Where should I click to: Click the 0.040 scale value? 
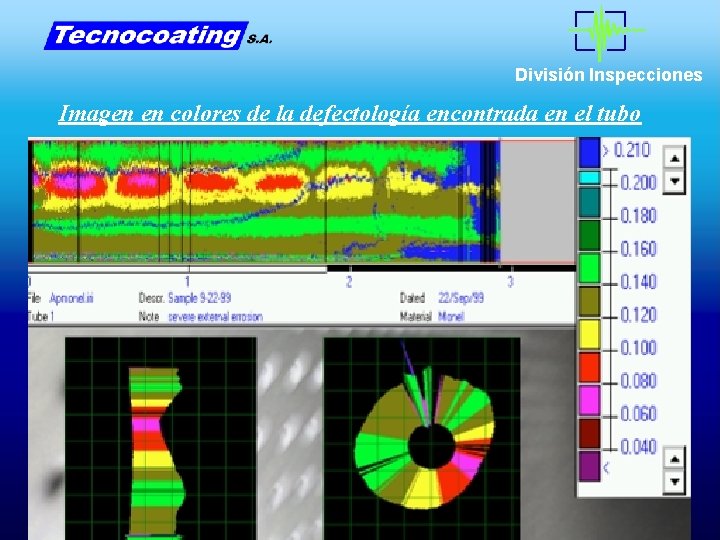(x=638, y=447)
